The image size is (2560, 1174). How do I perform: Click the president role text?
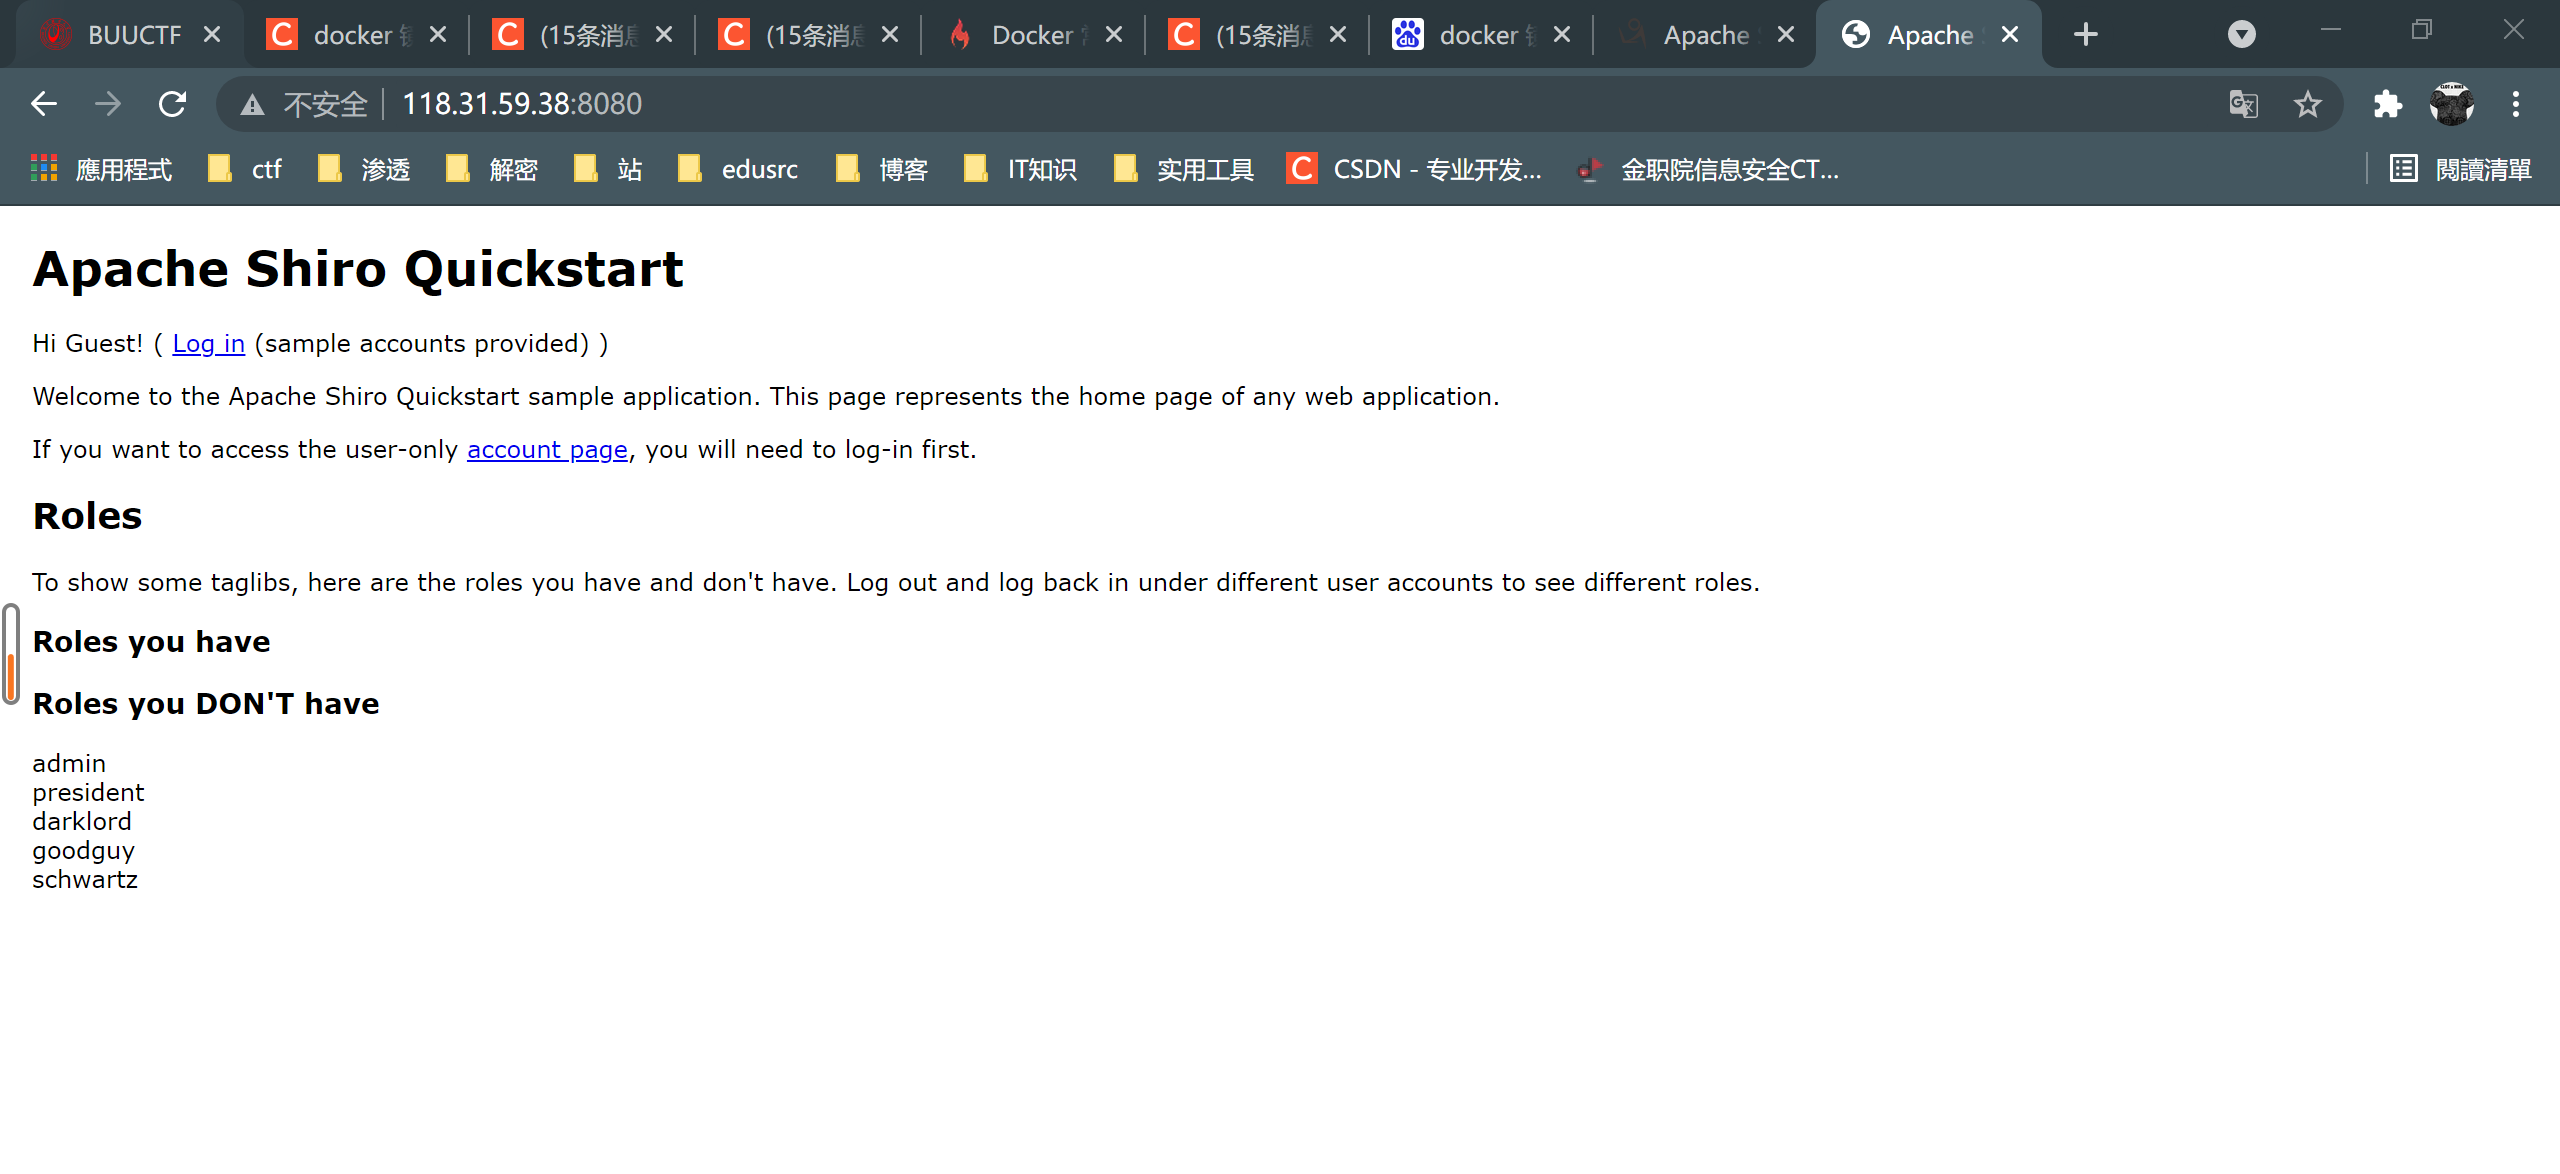88,793
